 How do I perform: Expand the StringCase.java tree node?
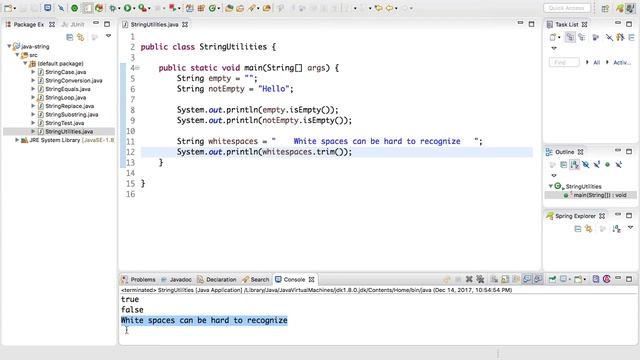point(33,72)
